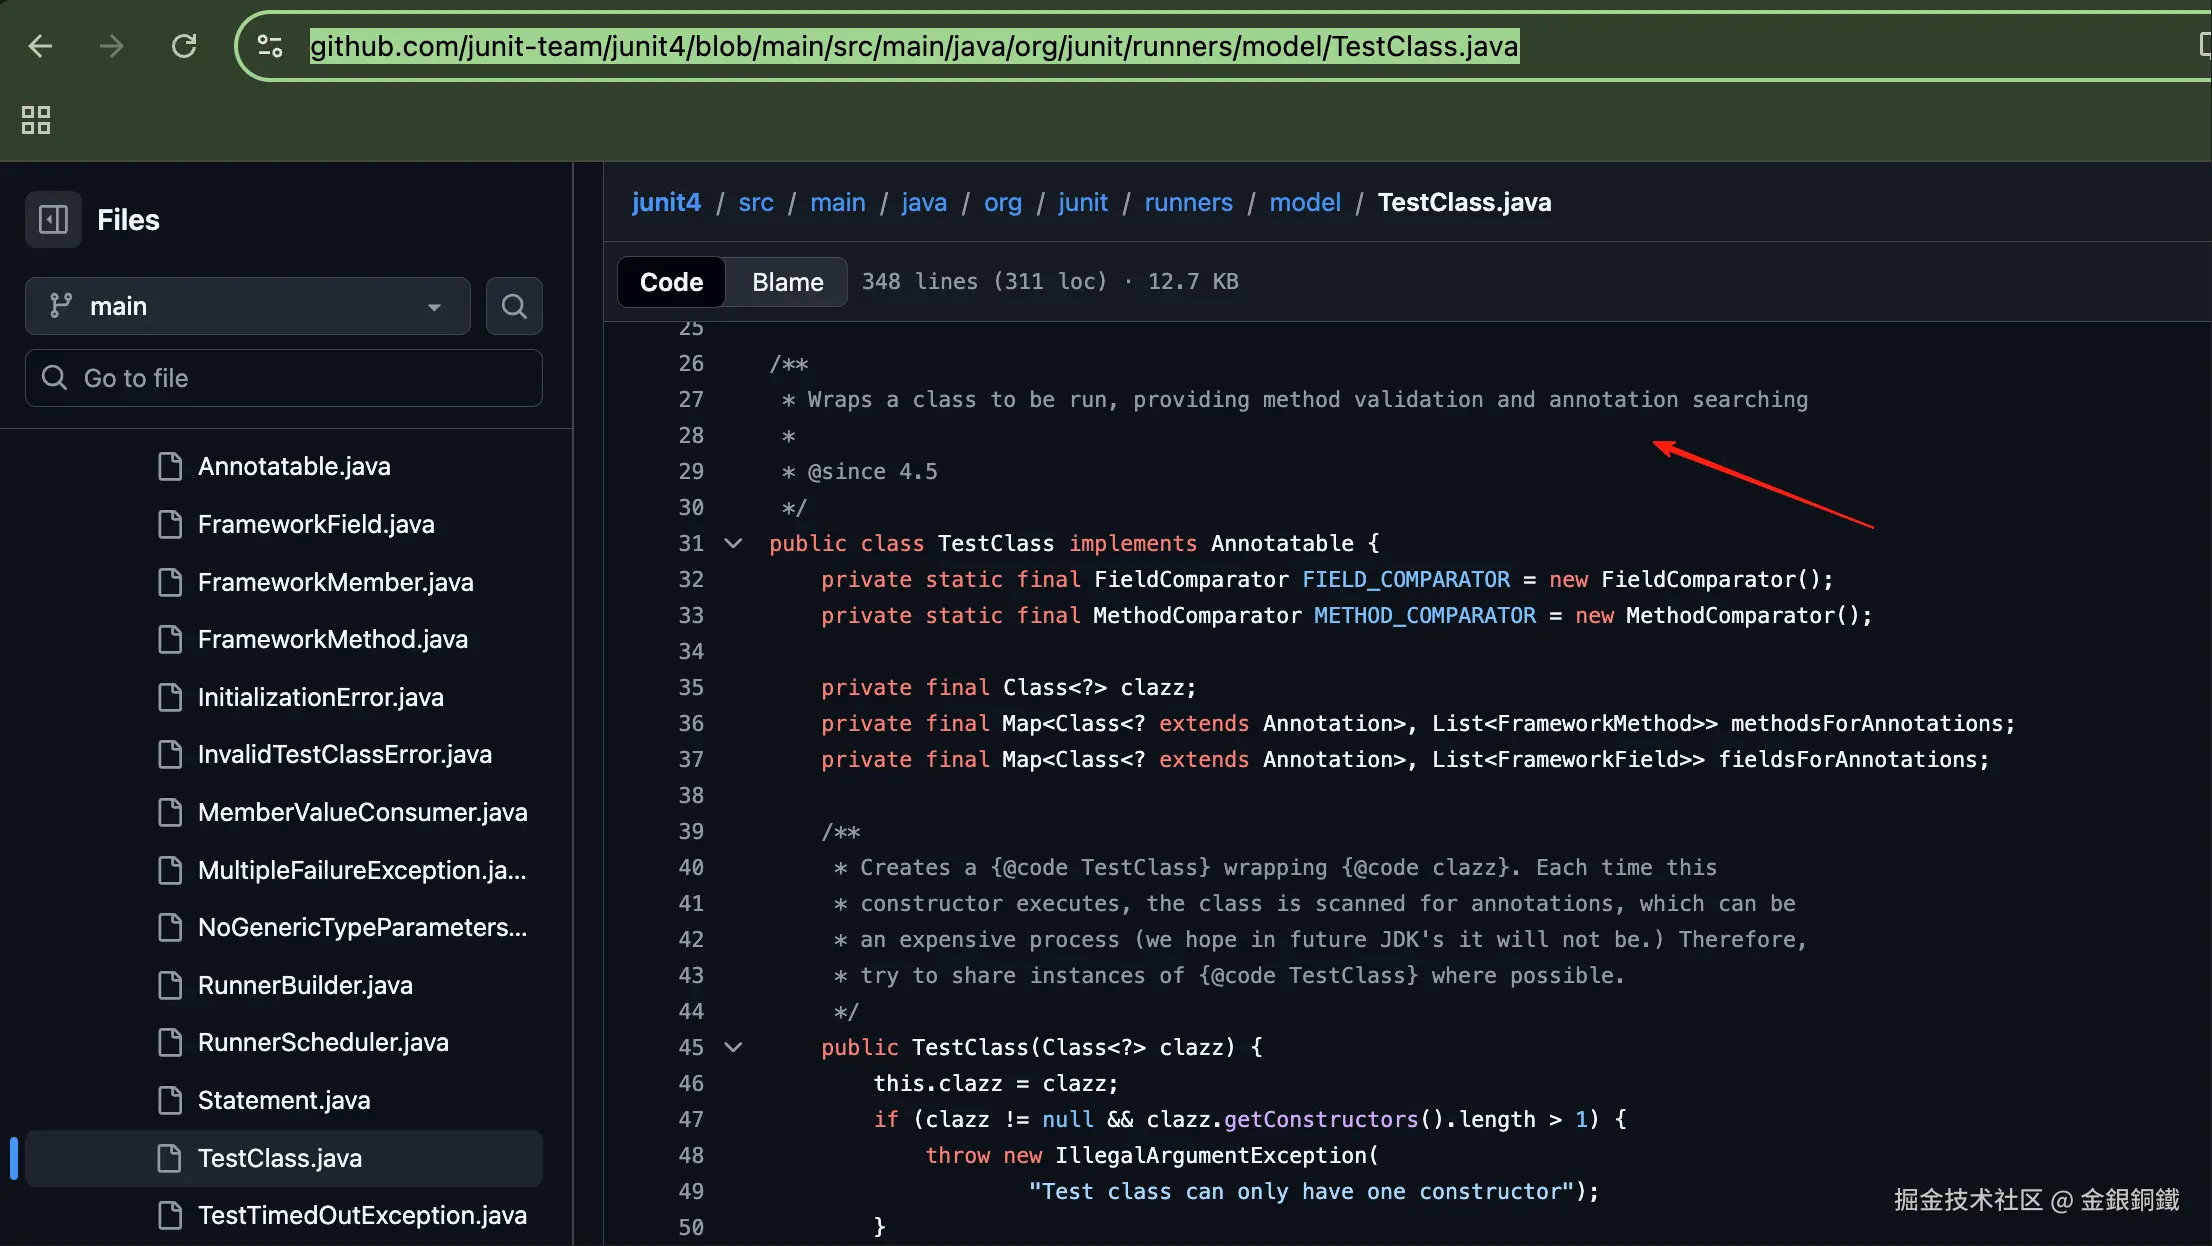Image resolution: width=2212 pixels, height=1246 pixels.
Task: Click the browser forward arrow
Action: [x=112, y=46]
